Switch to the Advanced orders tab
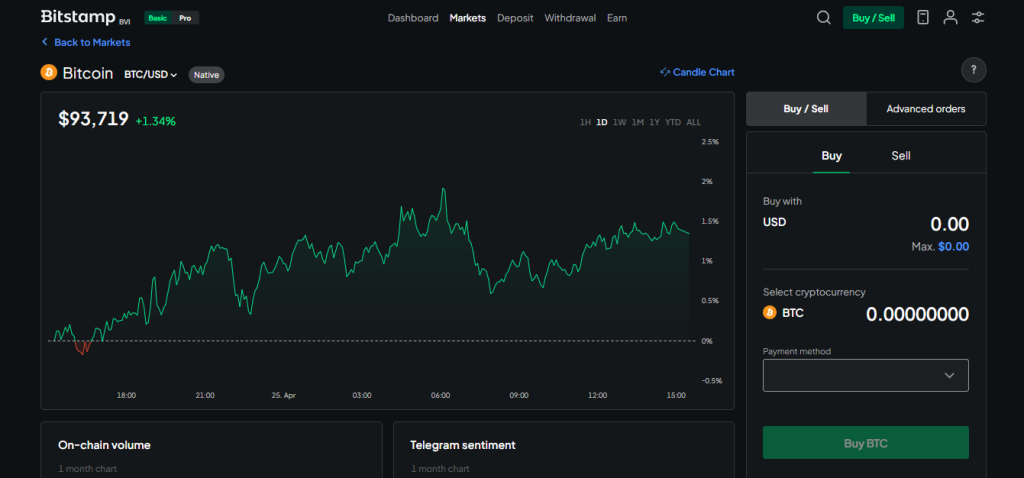 click(925, 109)
